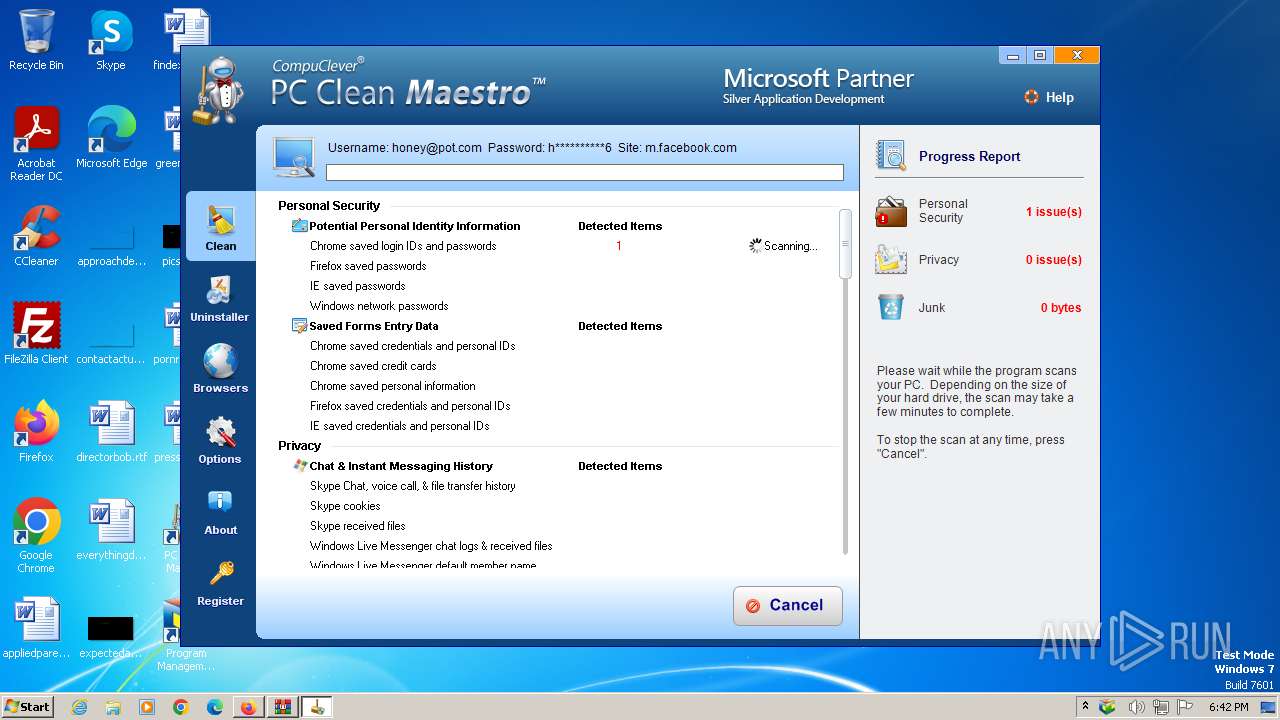Screen dimensions: 1280x720
Task: Cancel the running scan
Action: [788, 605]
